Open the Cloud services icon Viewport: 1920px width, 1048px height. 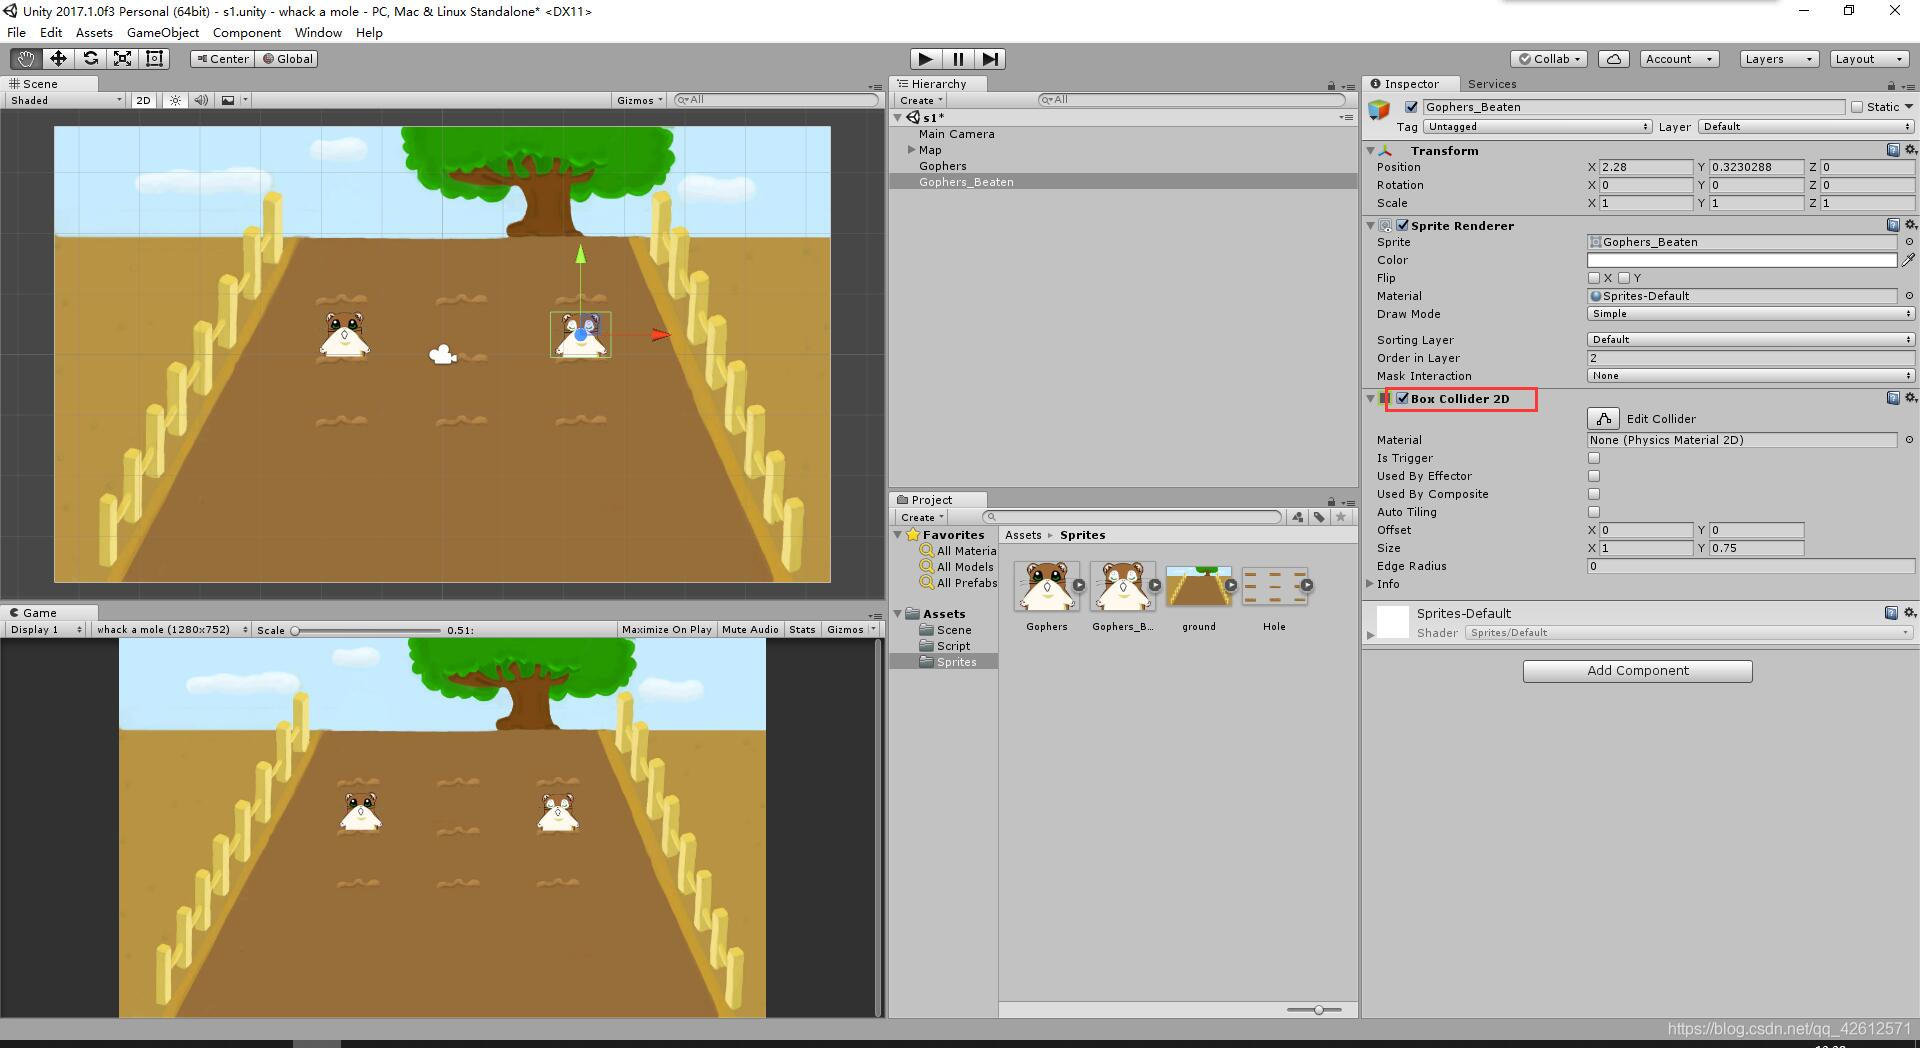[x=1614, y=59]
